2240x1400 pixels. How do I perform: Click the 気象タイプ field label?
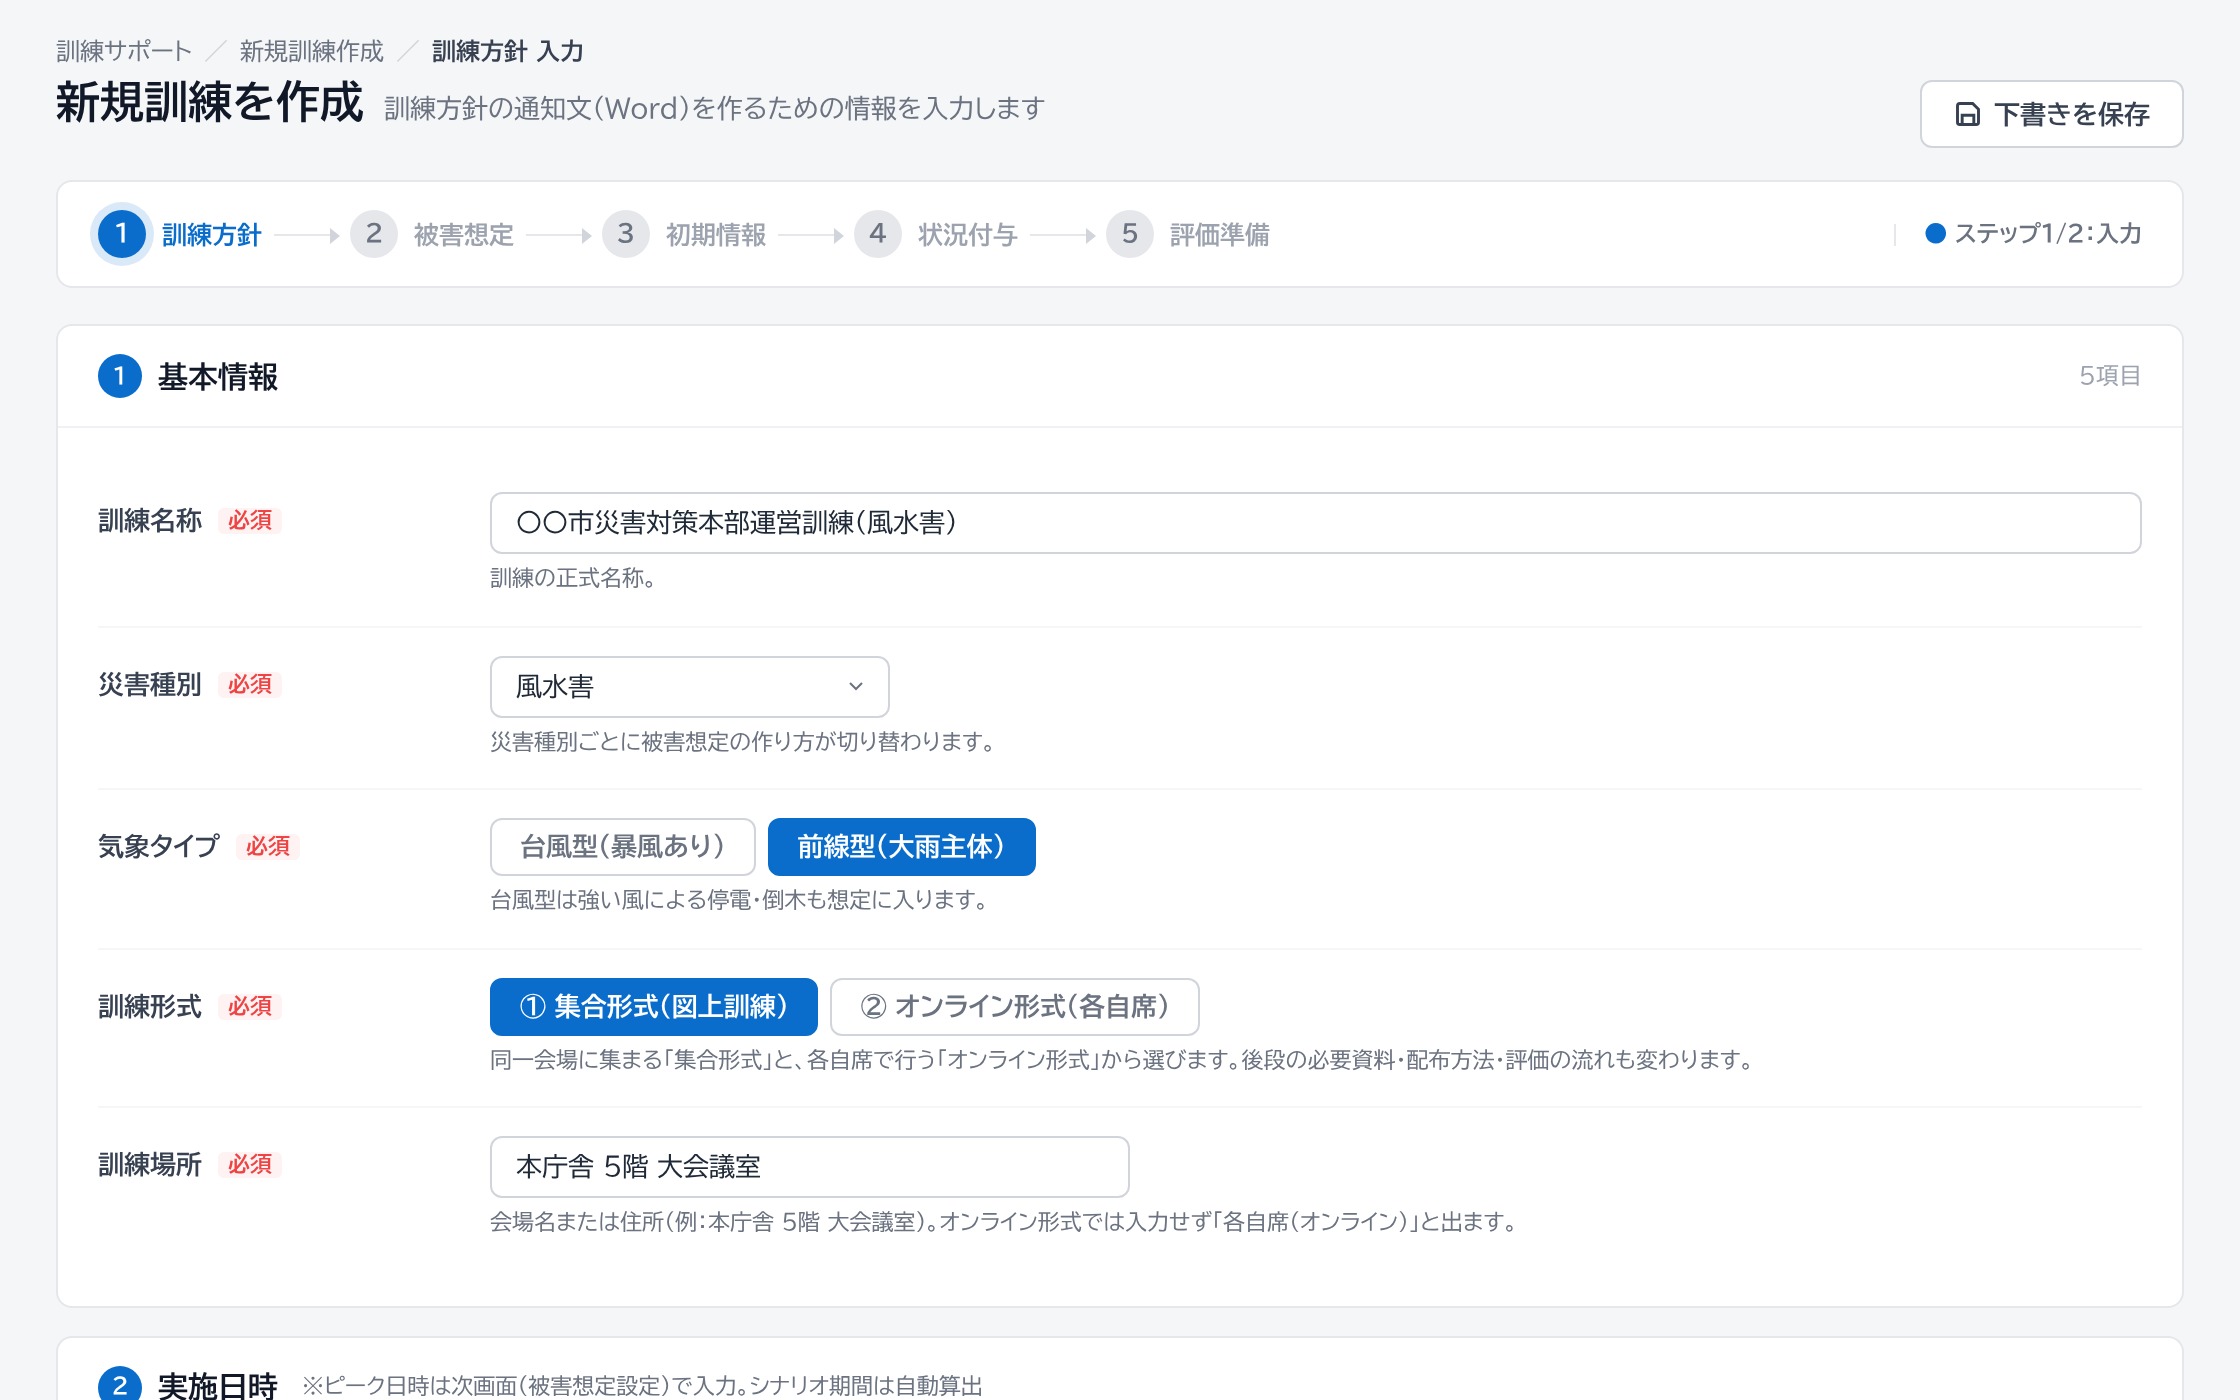[158, 847]
